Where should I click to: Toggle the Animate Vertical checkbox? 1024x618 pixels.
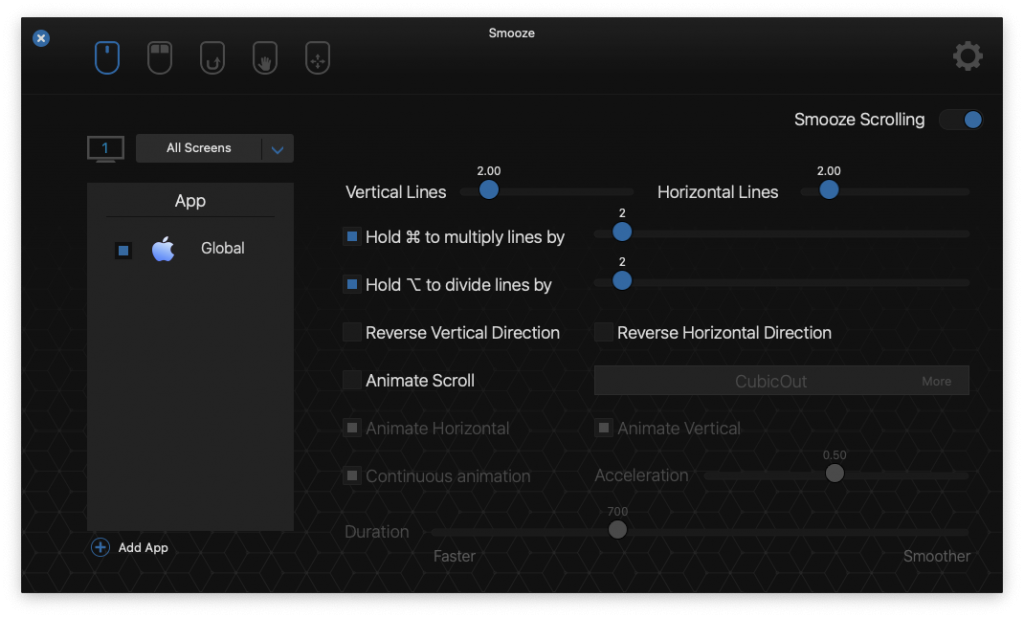coord(603,428)
